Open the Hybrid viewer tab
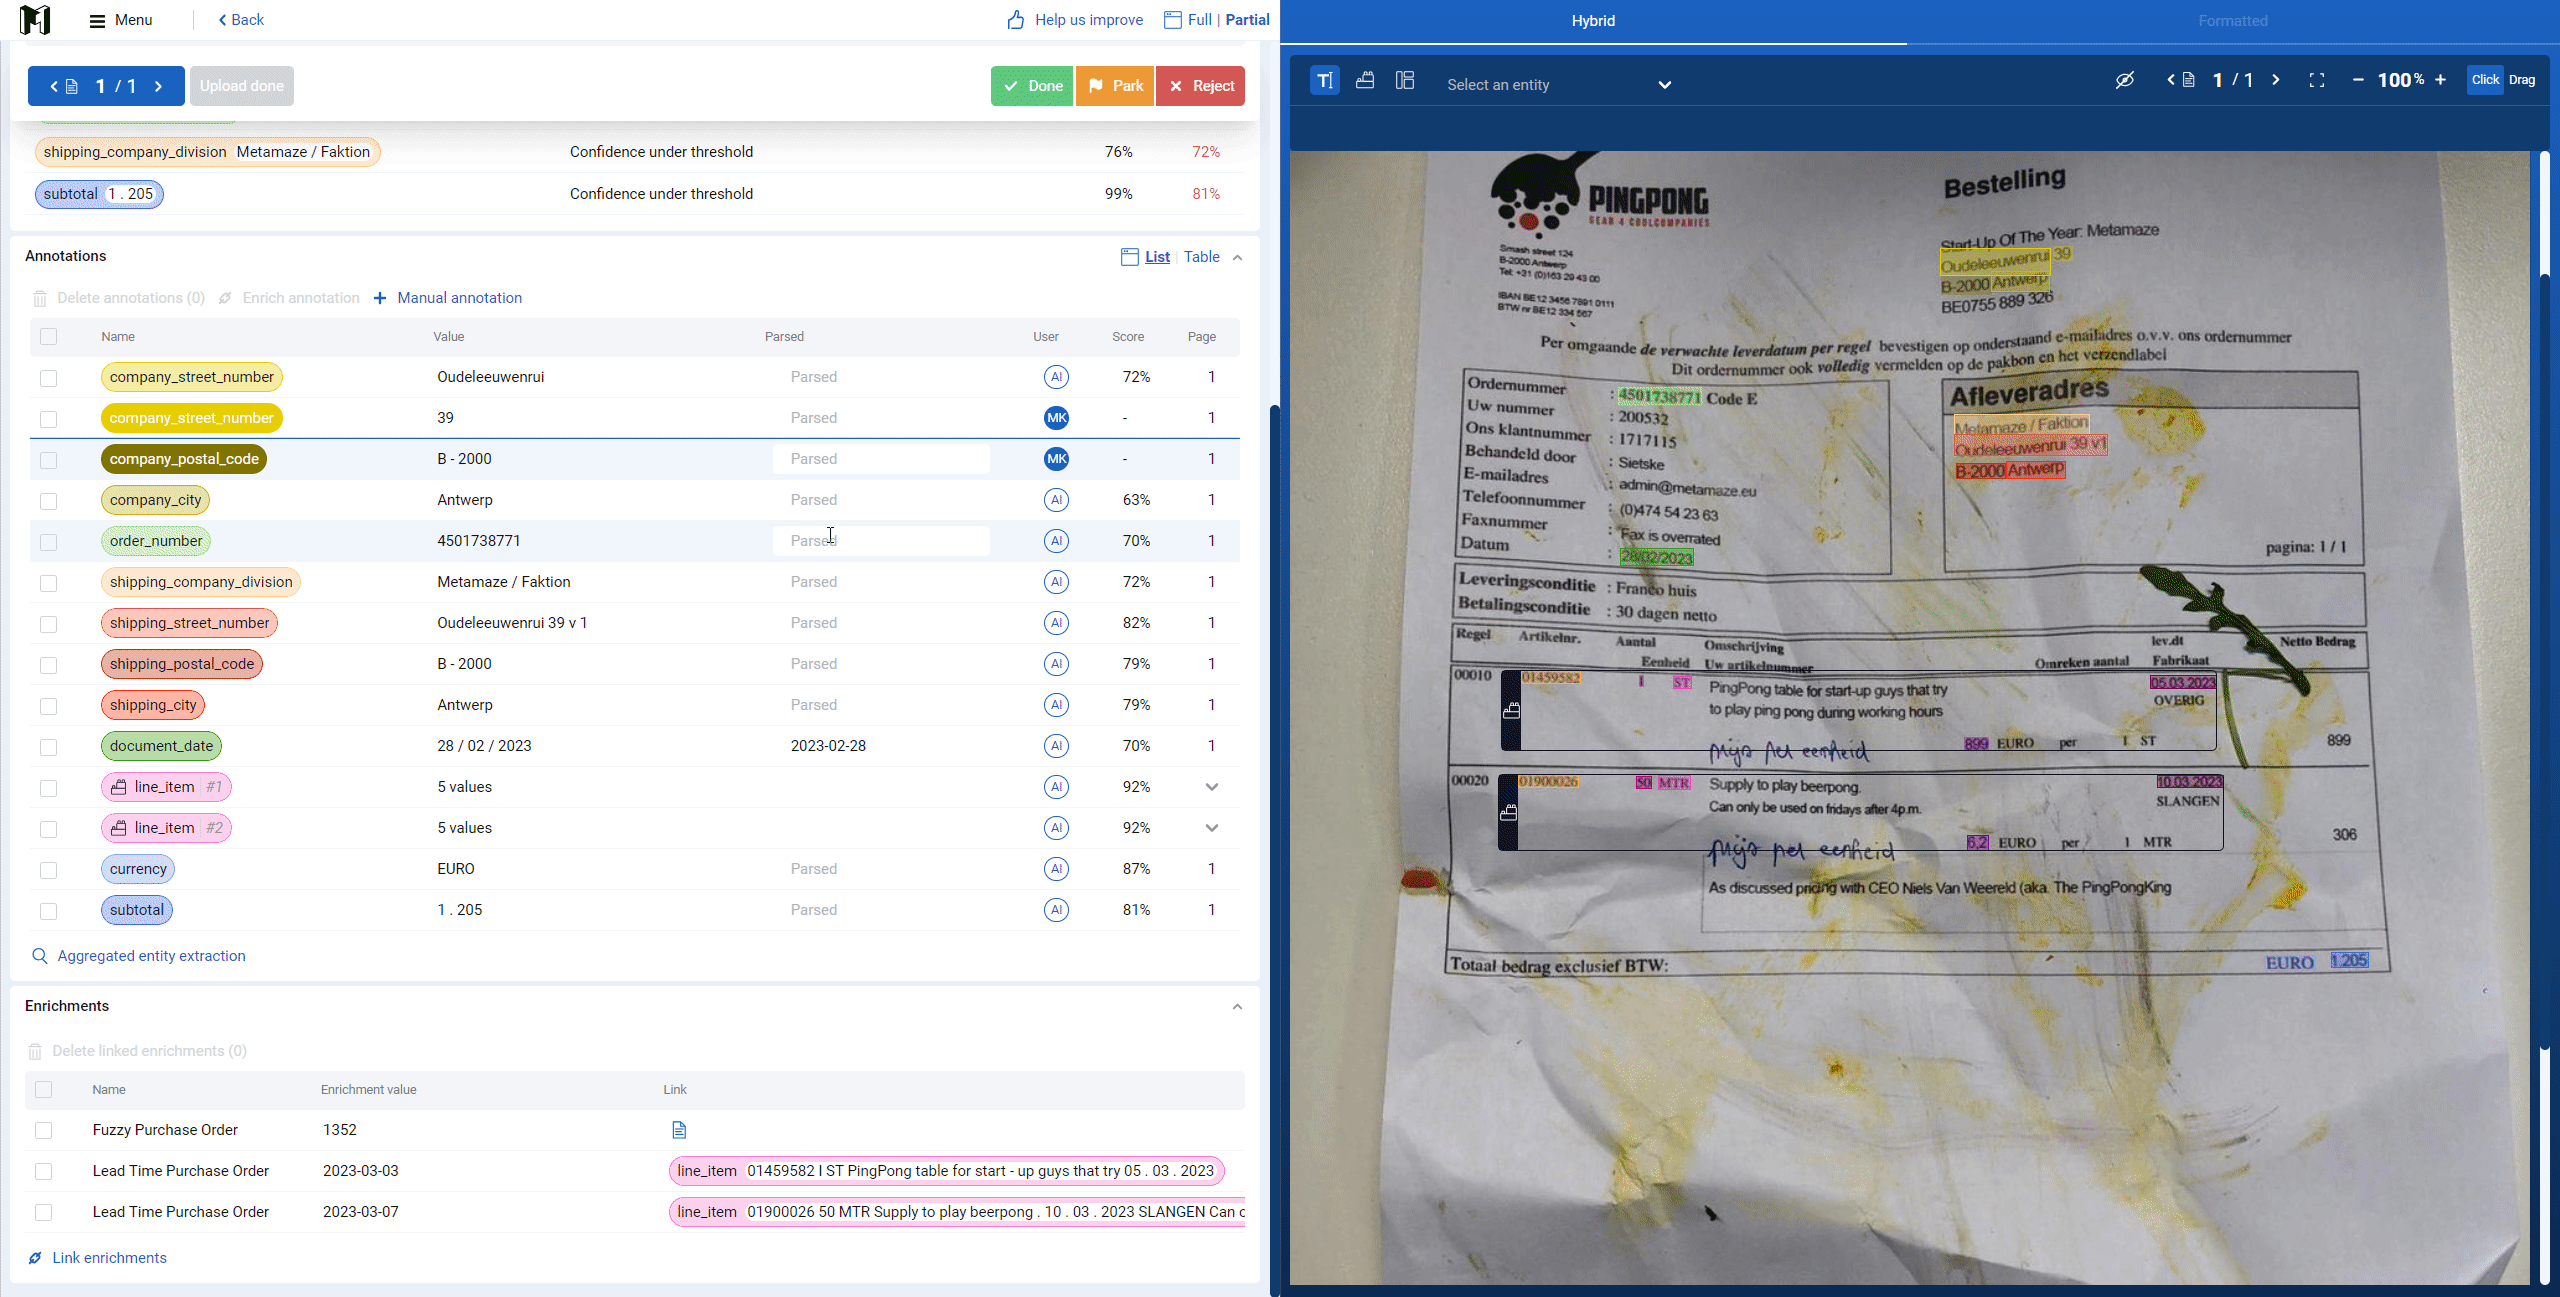 point(1593,21)
